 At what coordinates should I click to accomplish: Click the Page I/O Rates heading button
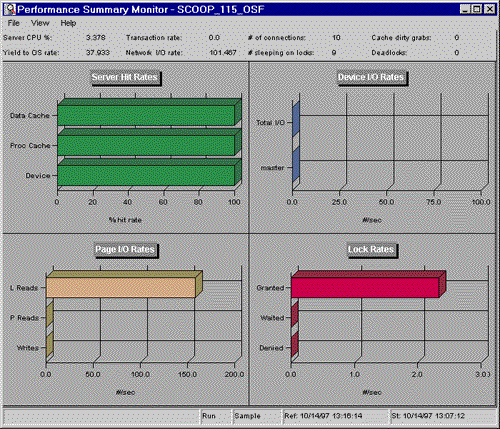125,249
